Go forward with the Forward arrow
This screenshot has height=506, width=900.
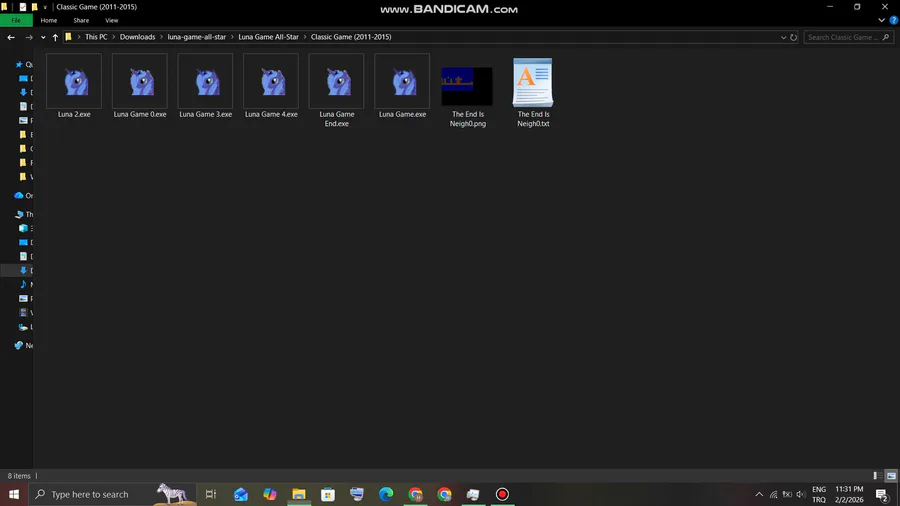pyautogui.click(x=29, y=37)
